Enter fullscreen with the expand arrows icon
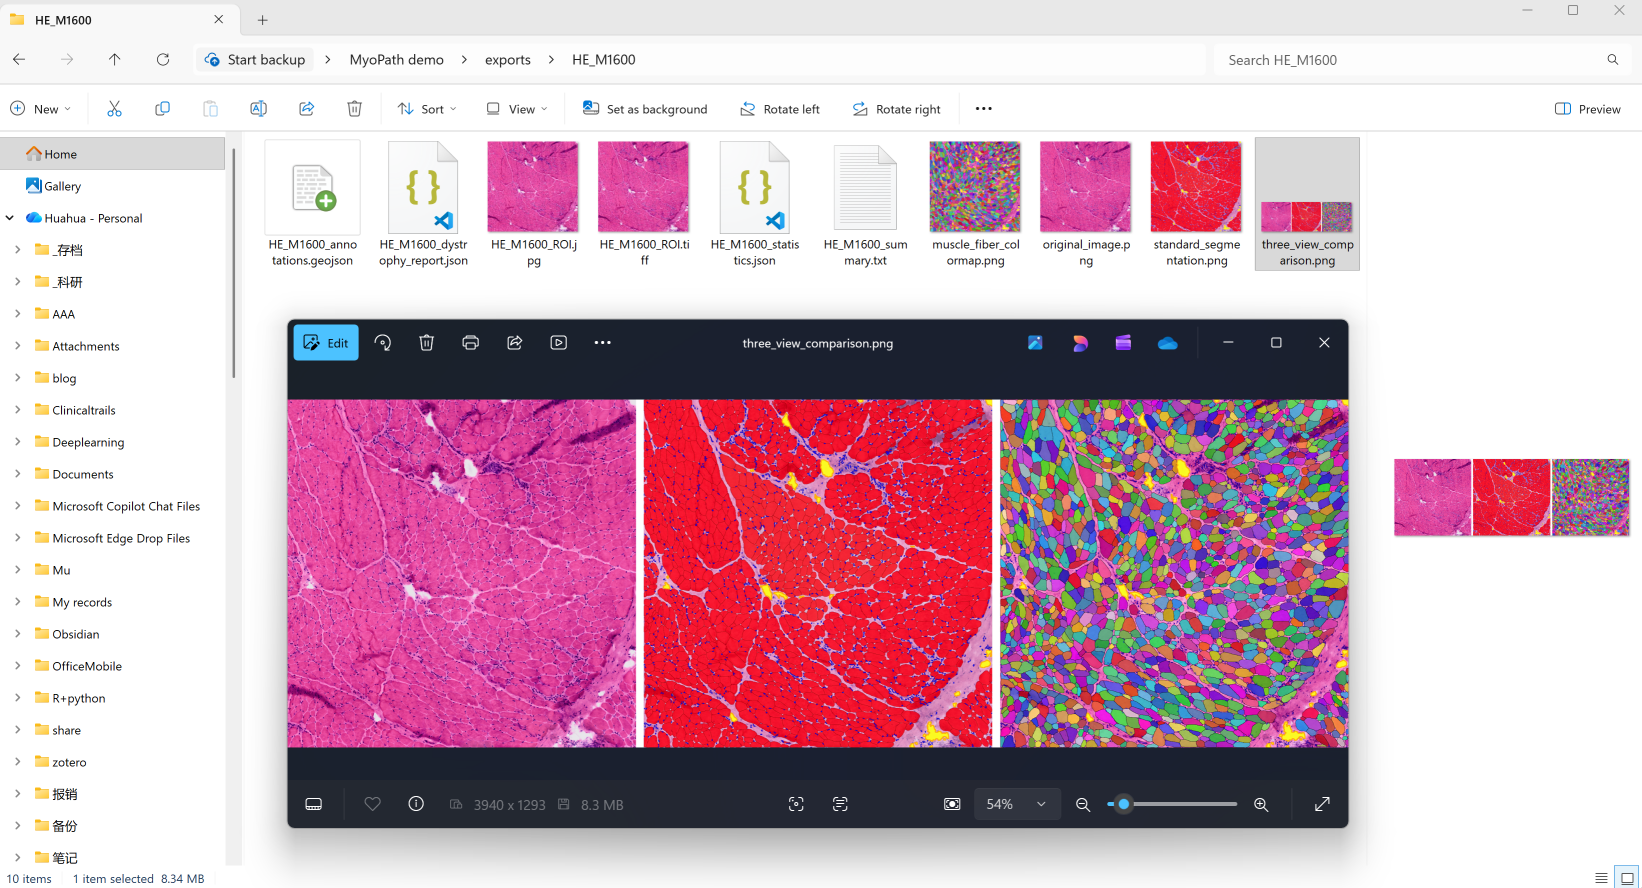1642x888 pixels. [1322, 804]
